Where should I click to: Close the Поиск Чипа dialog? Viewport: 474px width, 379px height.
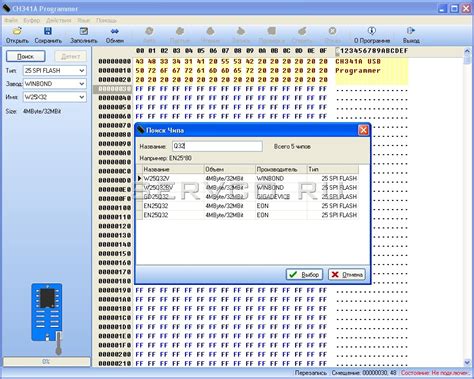(x=363, y=130)
